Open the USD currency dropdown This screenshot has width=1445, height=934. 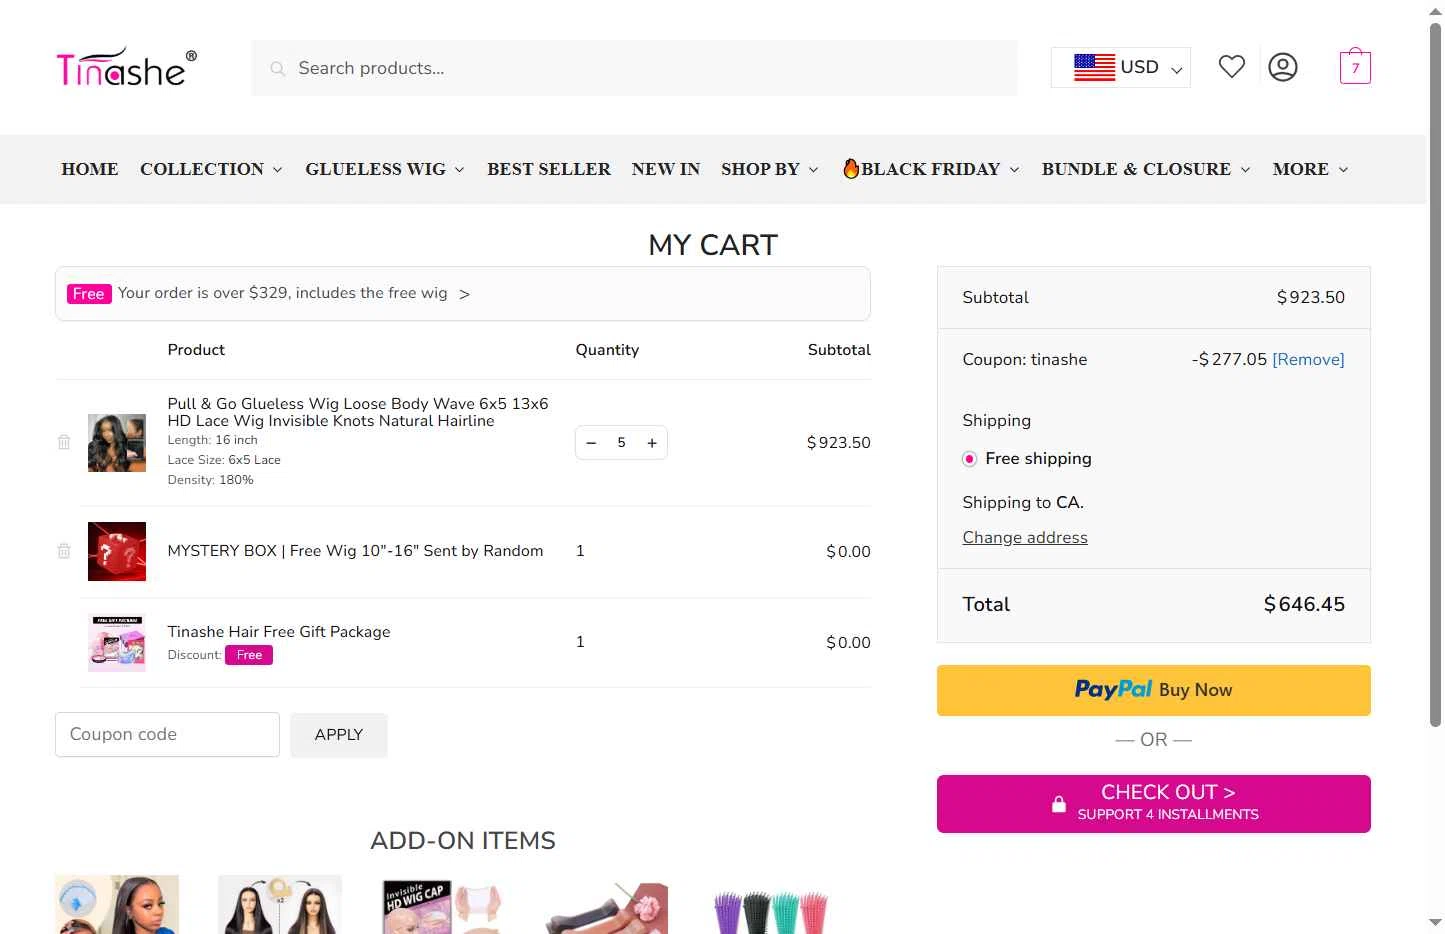(x=1121, y=68)
